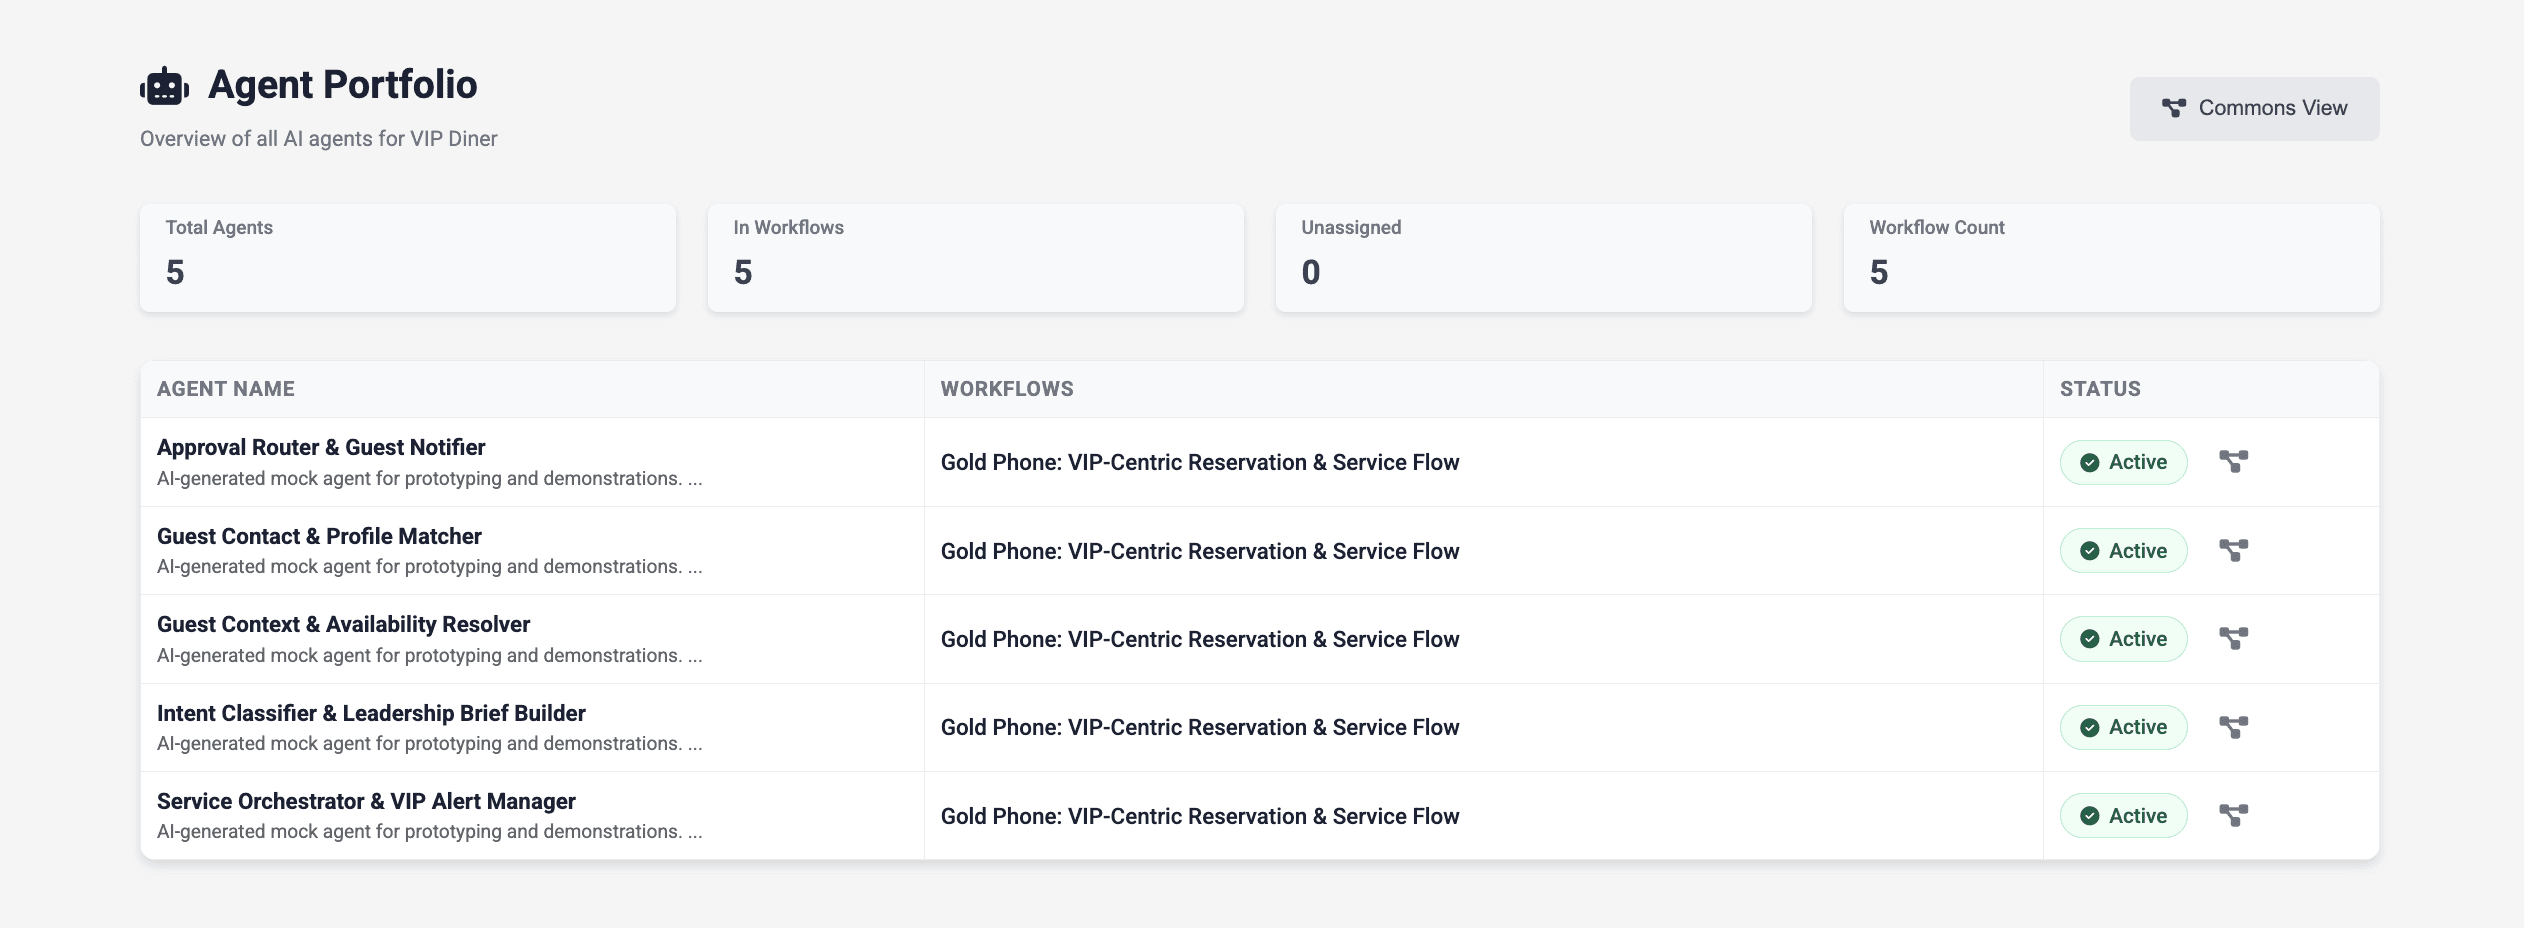This screenshot has width=2524, height=928.
Task: Toggle the Active status of Intent Classifier agent
Action: tap(2123, 727)
